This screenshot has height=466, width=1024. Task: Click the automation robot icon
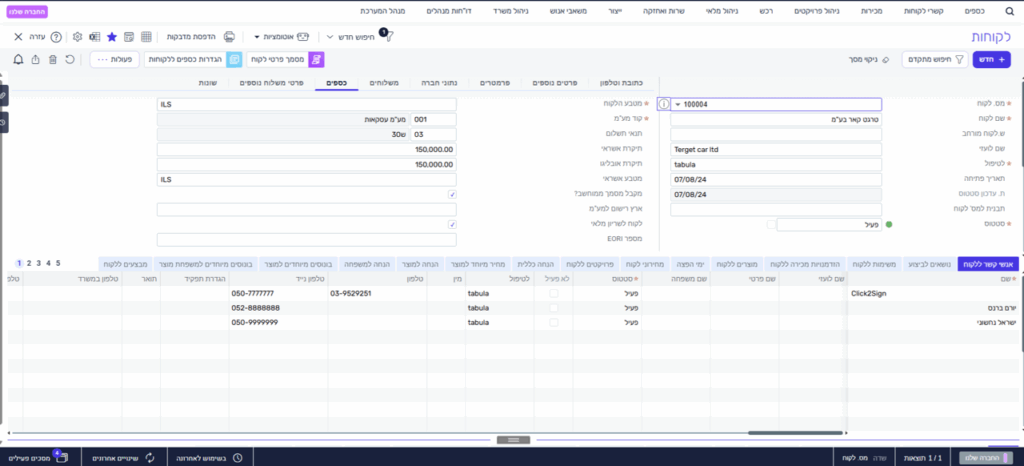click(303, 37)
